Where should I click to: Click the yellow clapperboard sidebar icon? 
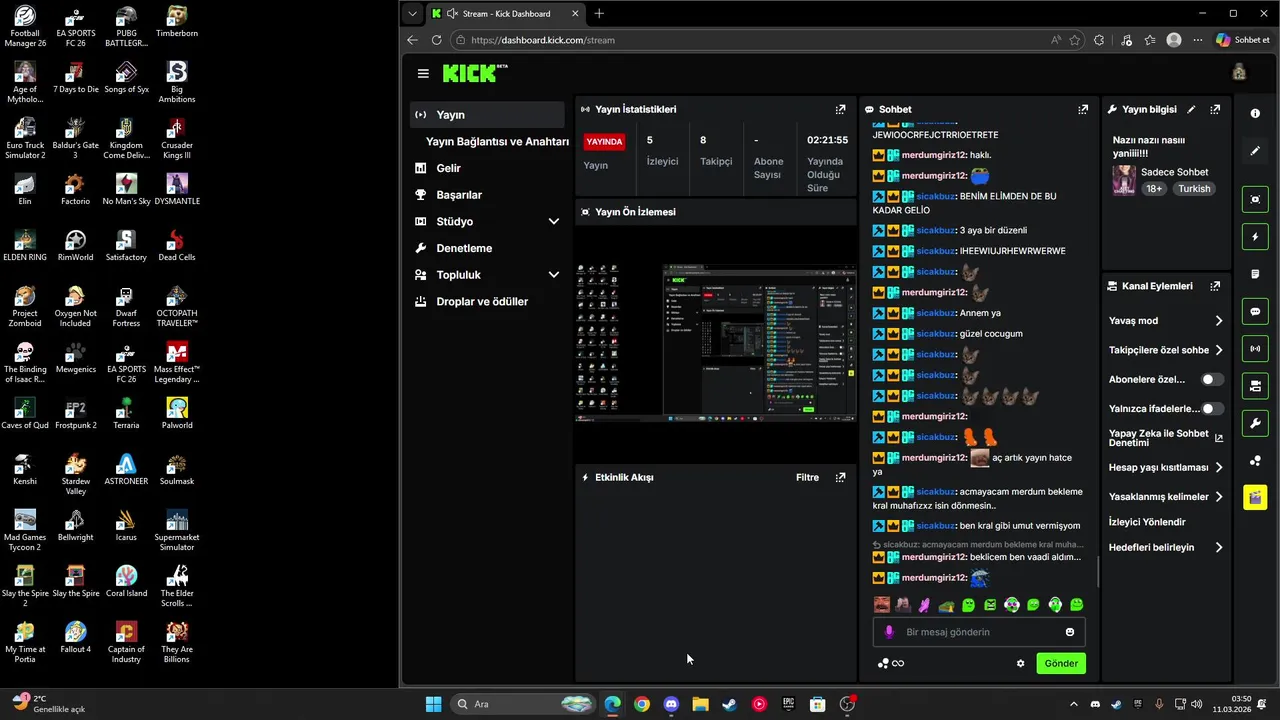(1255, 497)
